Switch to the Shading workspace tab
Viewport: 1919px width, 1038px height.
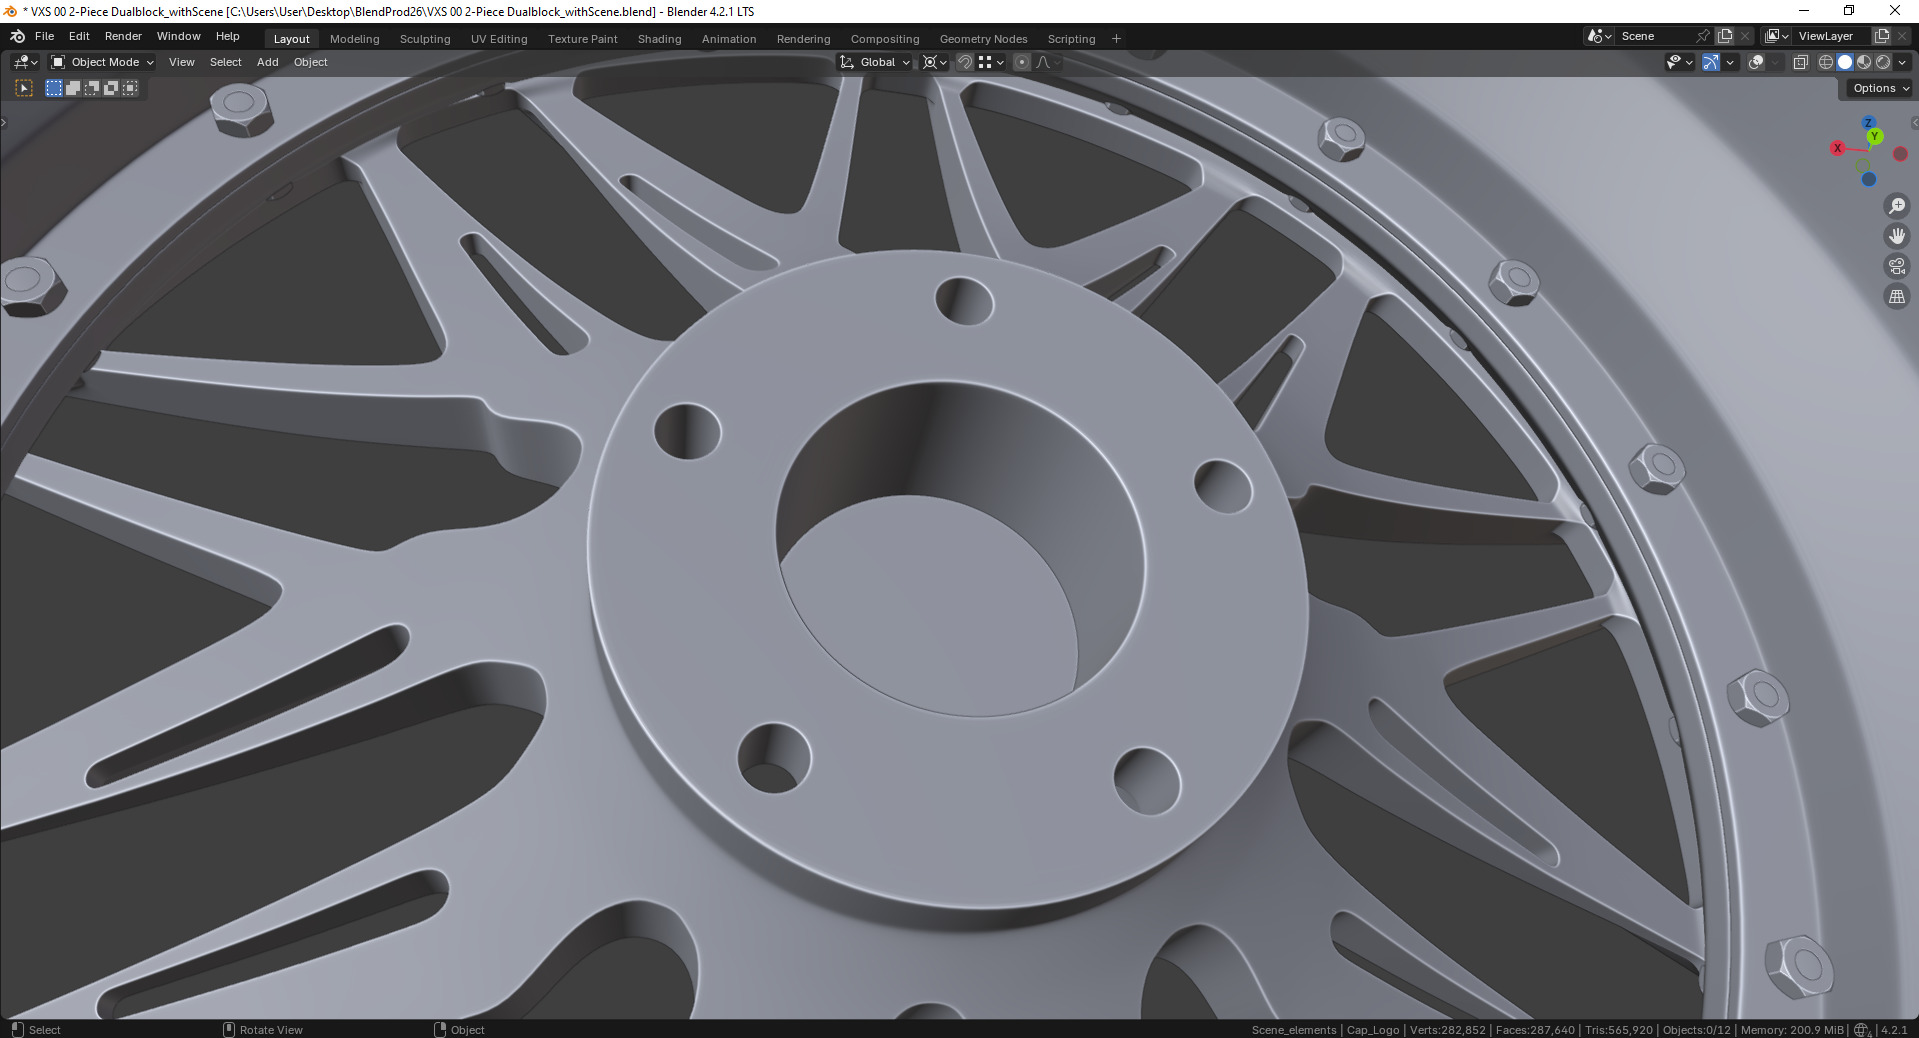(659, 39)
